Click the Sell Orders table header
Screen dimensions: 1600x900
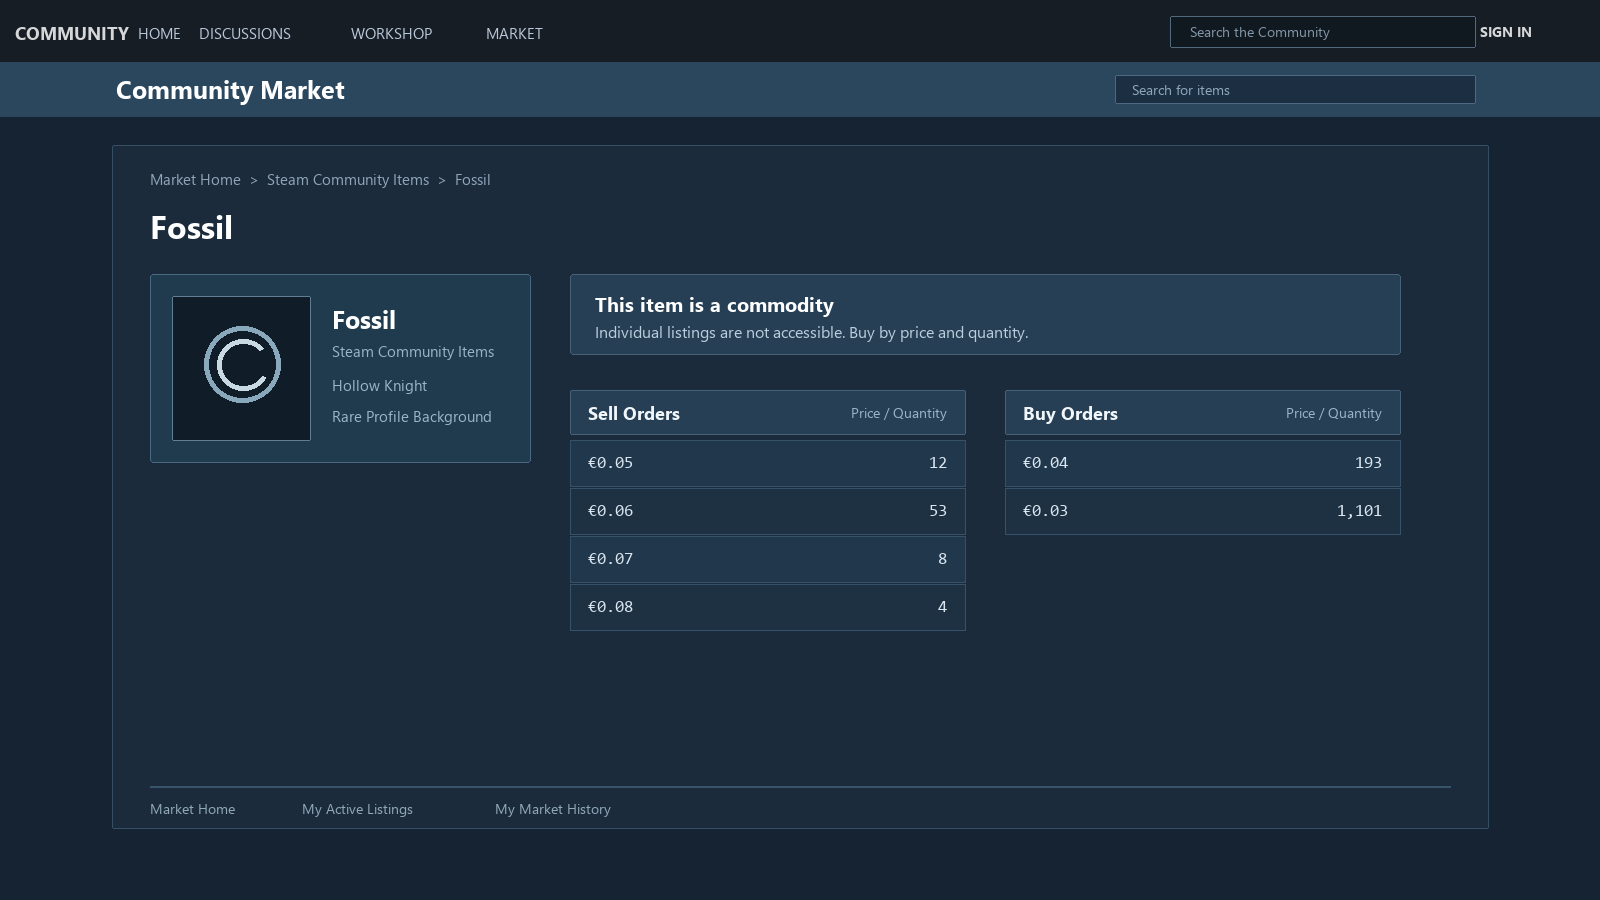(x=768, y=413)
